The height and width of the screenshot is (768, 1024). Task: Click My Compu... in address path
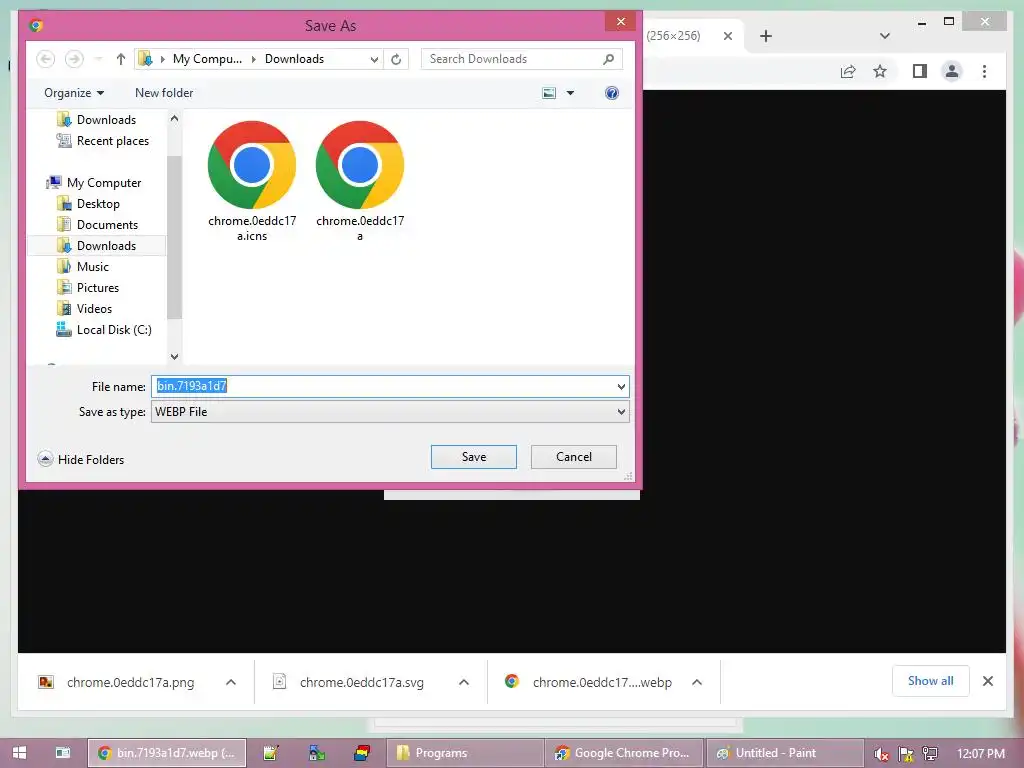[207, 59]
